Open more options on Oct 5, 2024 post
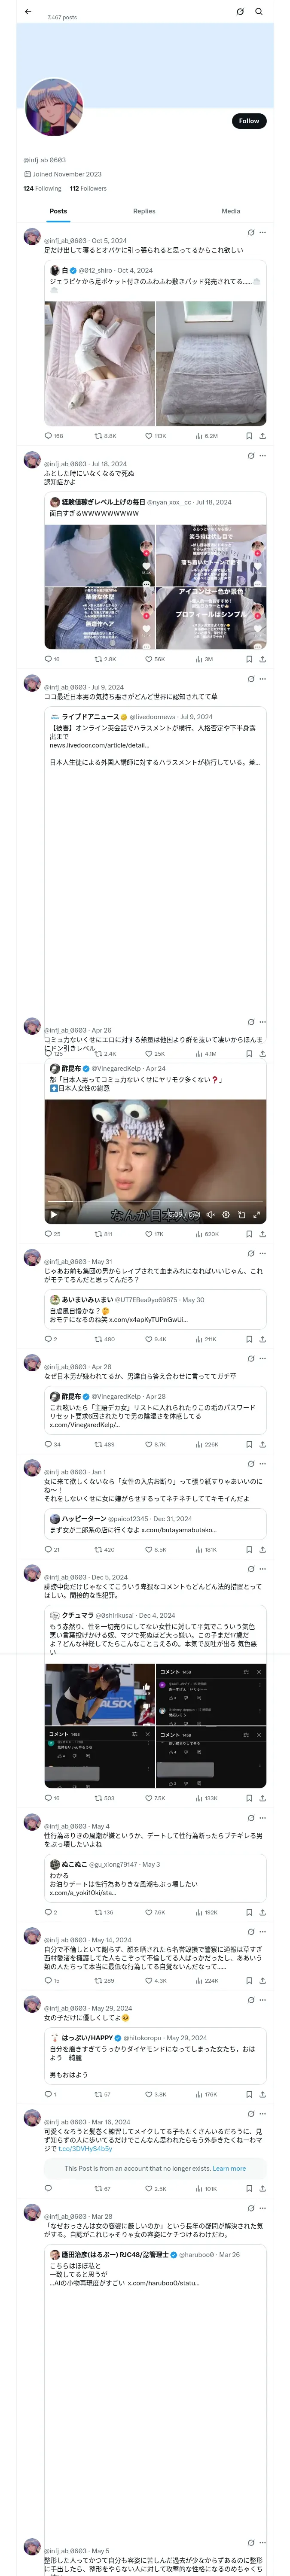This screenshot has height=2576, width=290. (262, 232)
